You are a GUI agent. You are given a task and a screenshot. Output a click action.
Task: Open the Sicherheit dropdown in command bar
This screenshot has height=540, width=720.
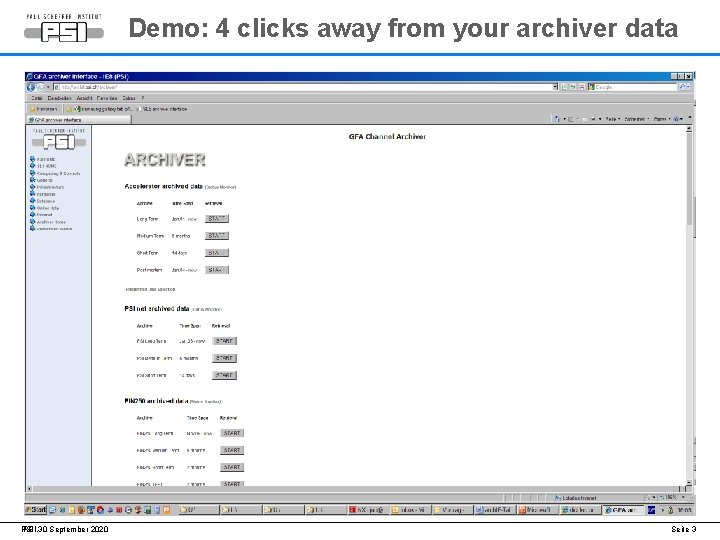(x=636, y=119)
